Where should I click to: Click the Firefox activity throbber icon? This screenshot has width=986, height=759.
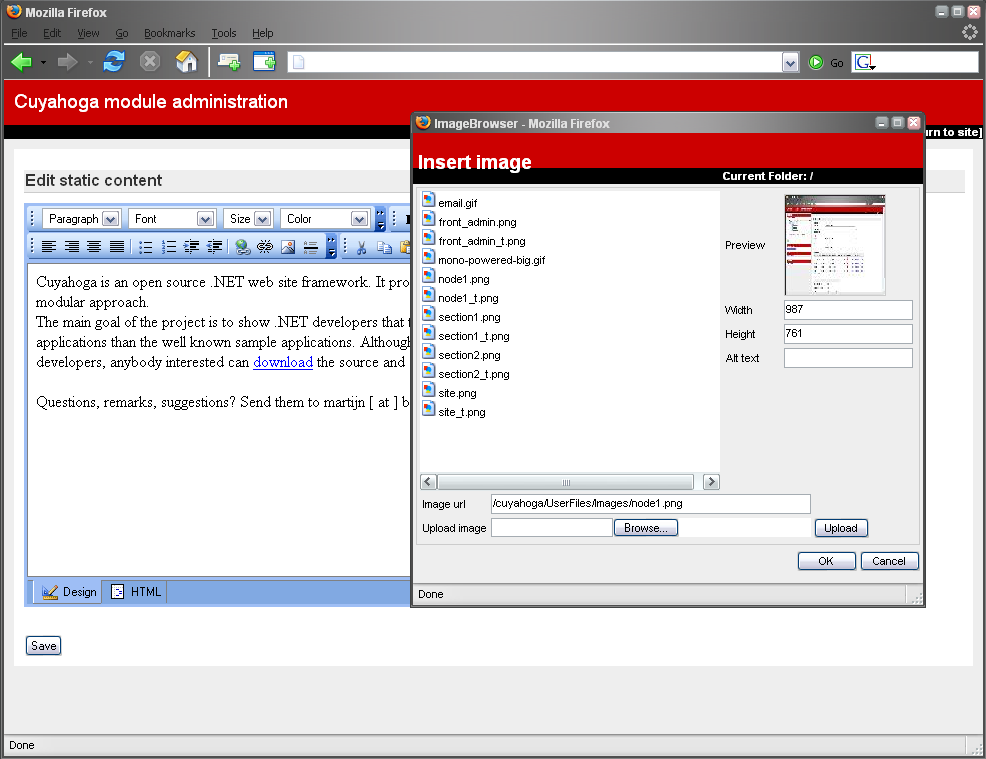point(970,32)
